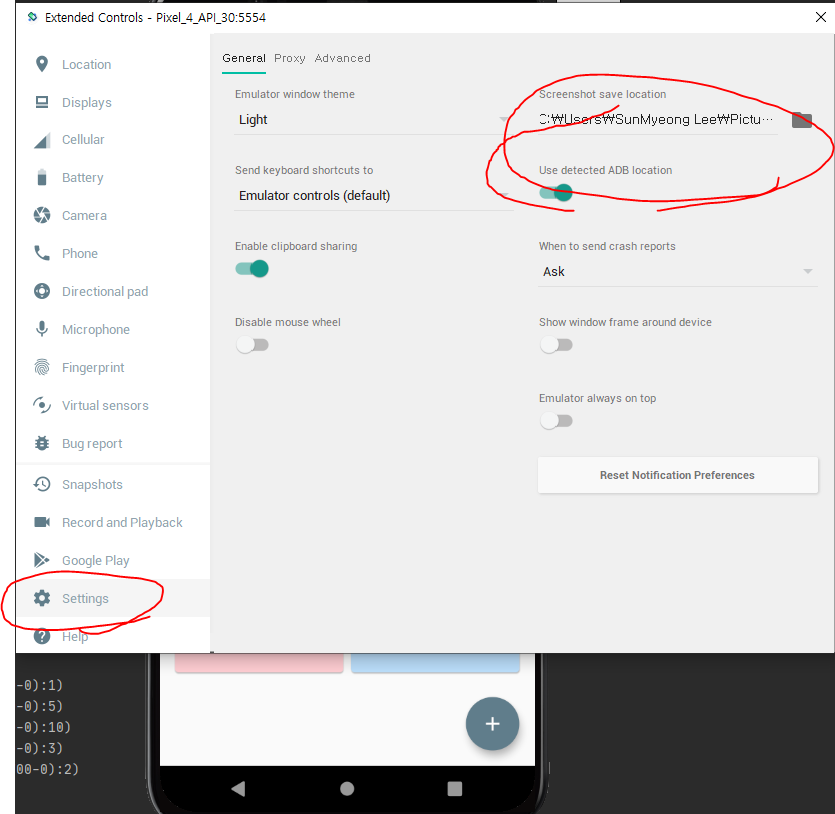Click the Microphone icon
Image resolution: width=835 pixels, height=814 pixels.
(42, 329)
